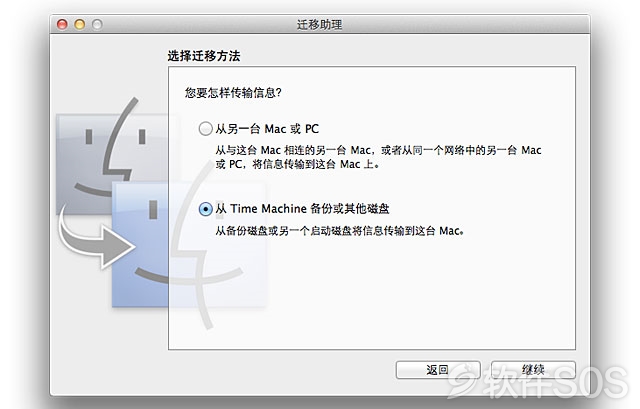The width and height of the screenshot is (640, 409).
Task: Click the grayed-out zoom window button
Action: click(x=97, y=24)
